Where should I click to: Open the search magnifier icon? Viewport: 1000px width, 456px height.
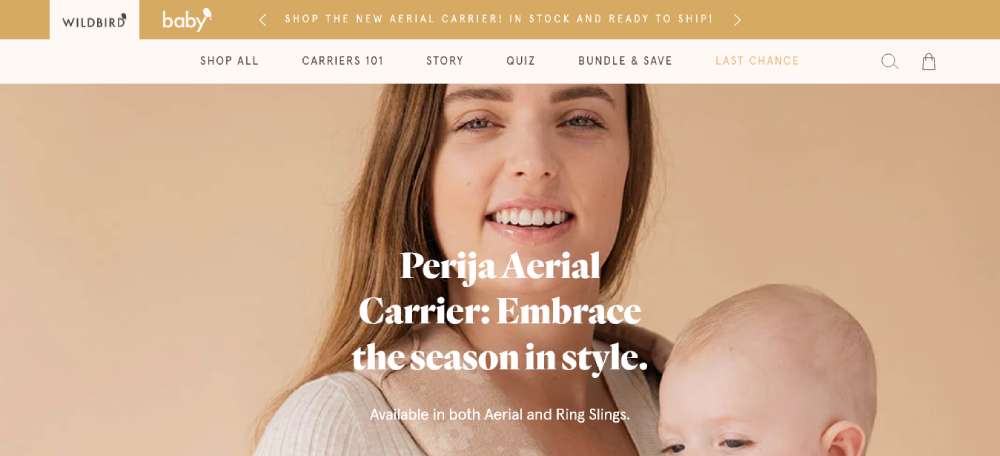[890, 61]
